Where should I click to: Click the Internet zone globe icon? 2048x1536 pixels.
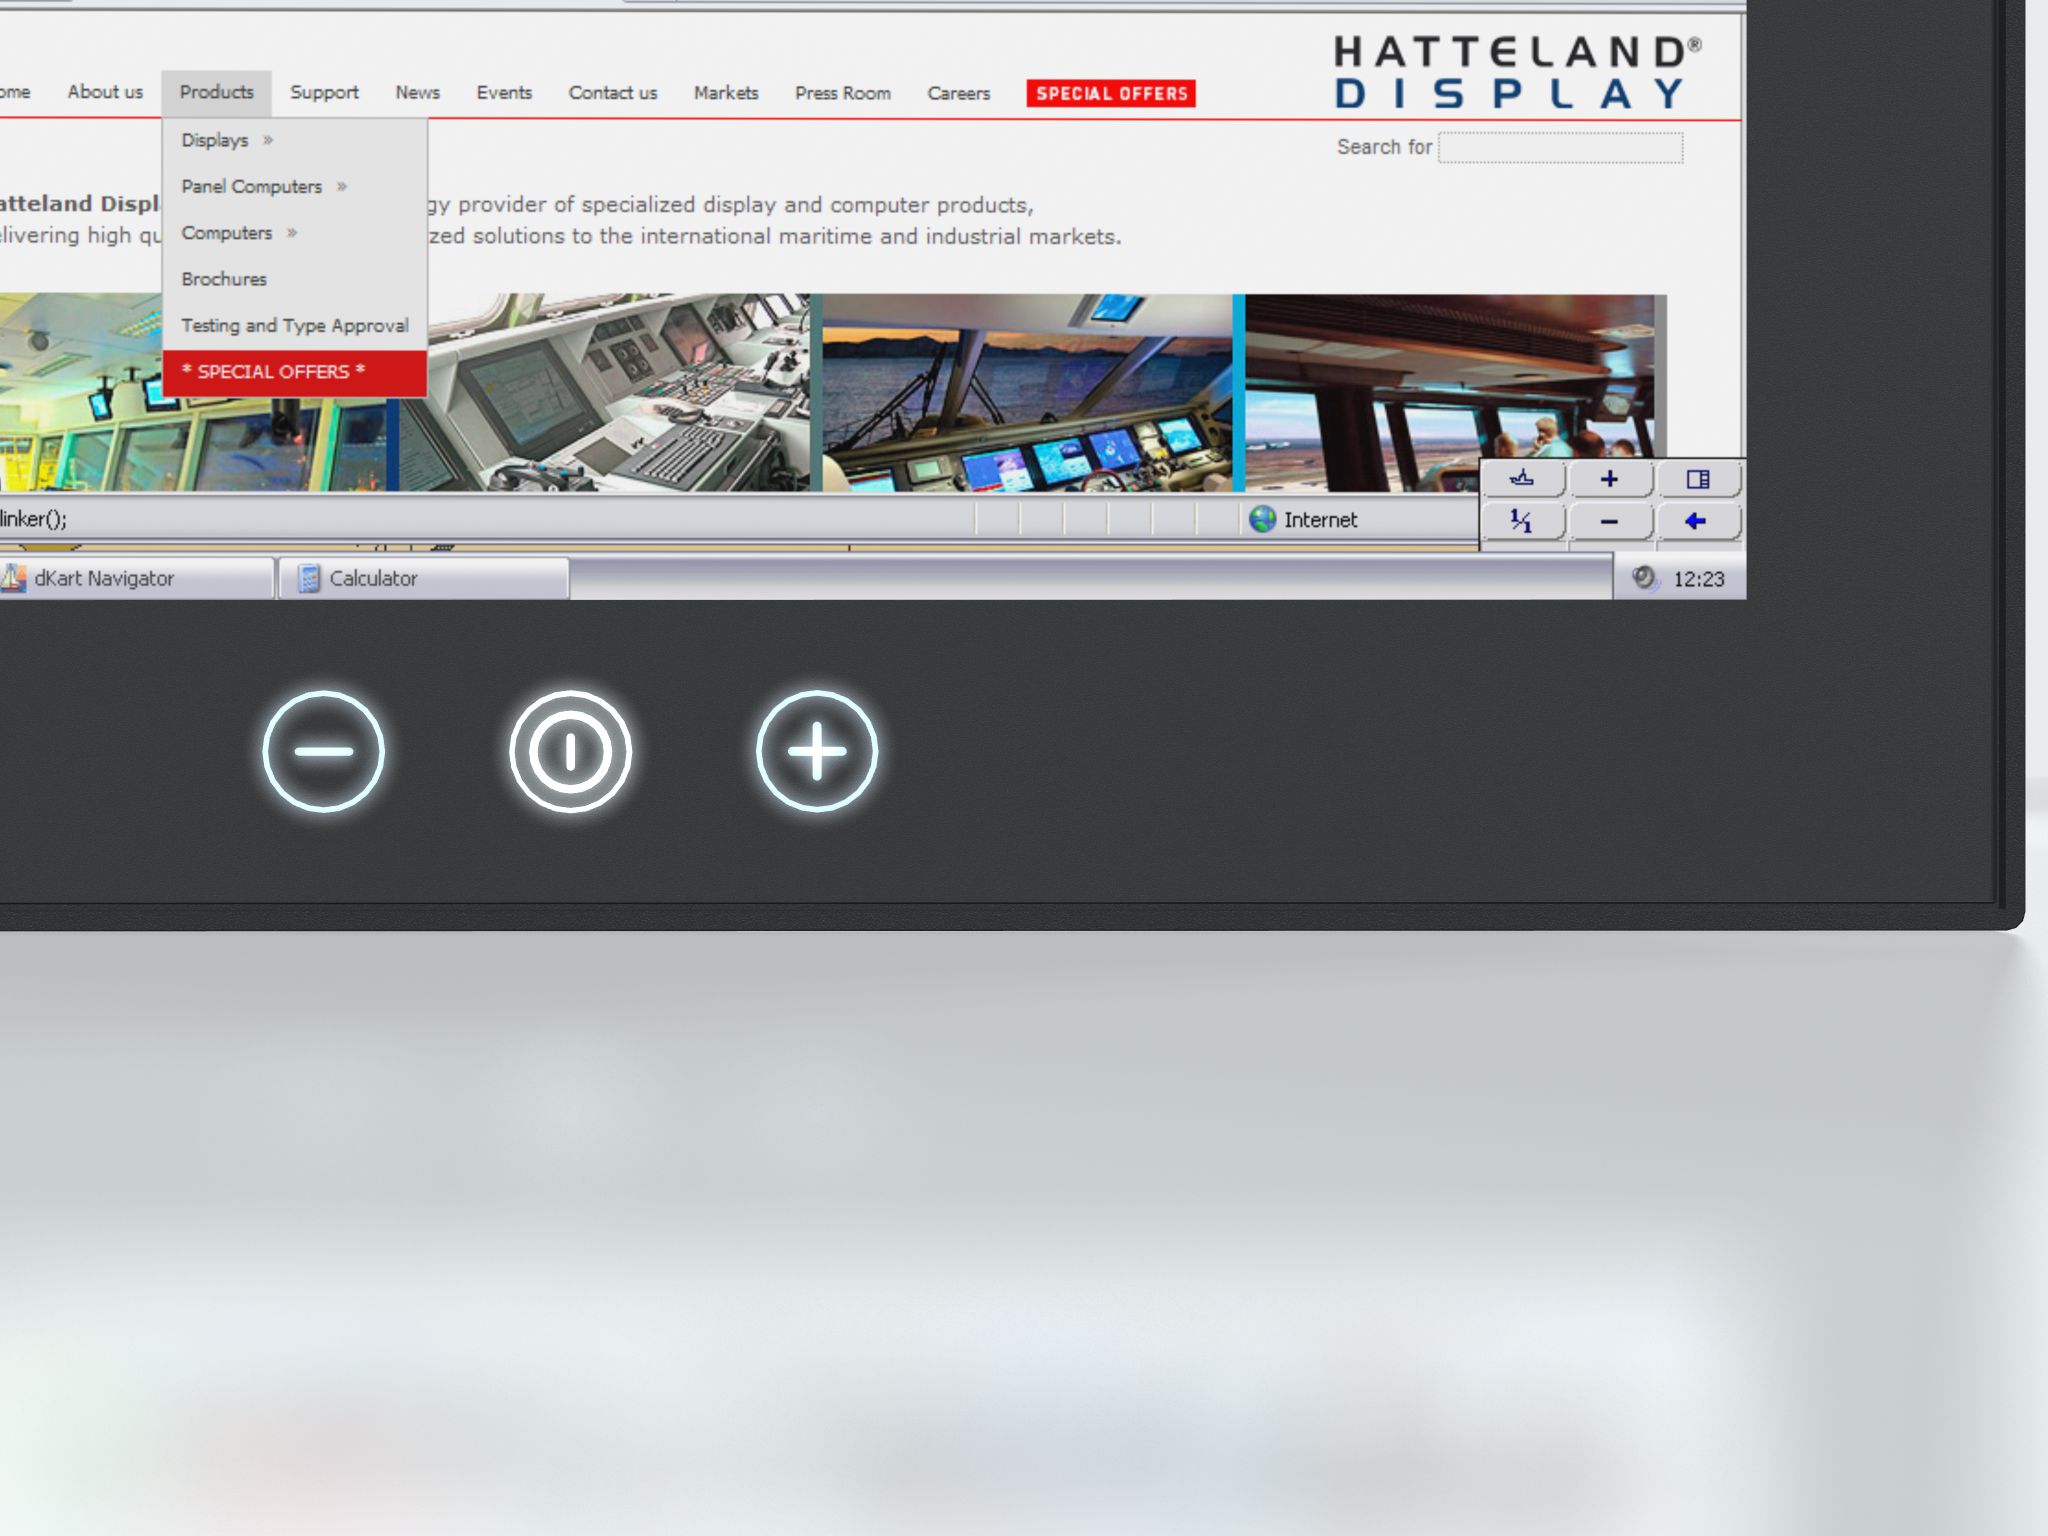(1263, 519)
